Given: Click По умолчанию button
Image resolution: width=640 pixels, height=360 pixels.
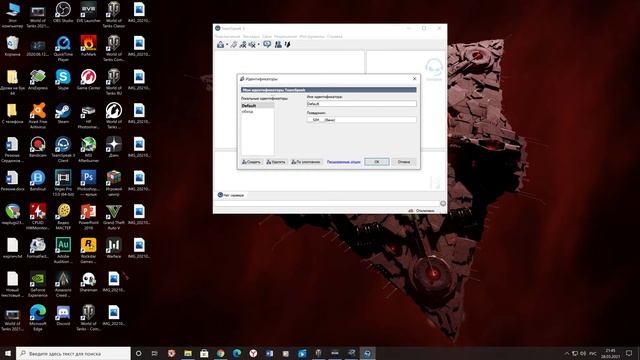Looking at the screenshot, I should coord(306,162).
